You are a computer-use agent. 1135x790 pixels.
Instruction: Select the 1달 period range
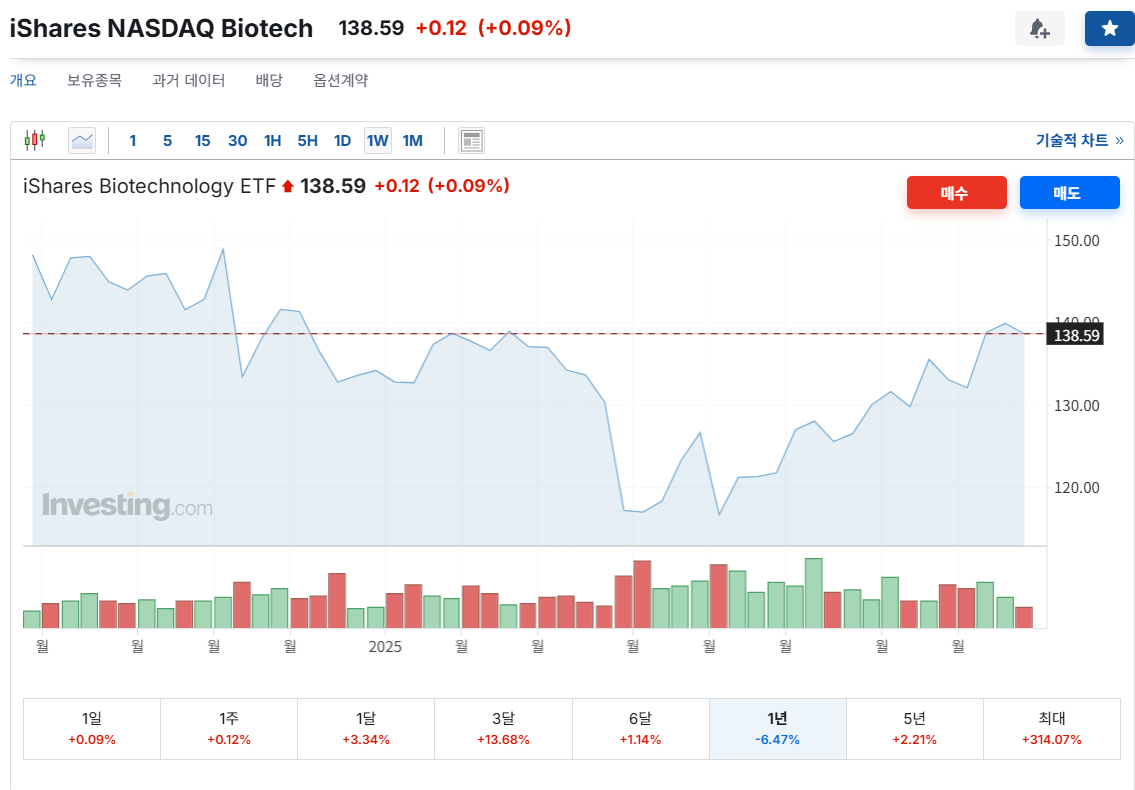(x=366, y=728)
